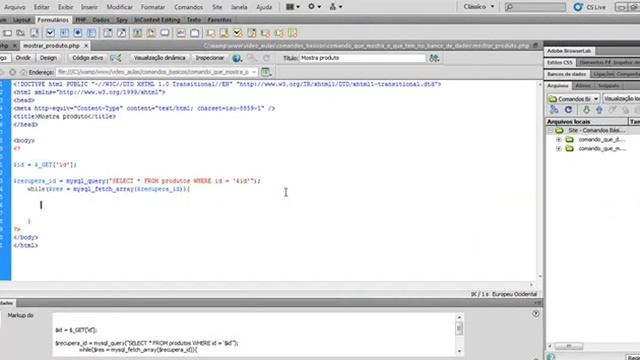Image resolution: width=640 pixels, height=360 pixels.
Task: Insert Spry Validation Text Field
Action: pyautogui.click(x=211, y=33)
